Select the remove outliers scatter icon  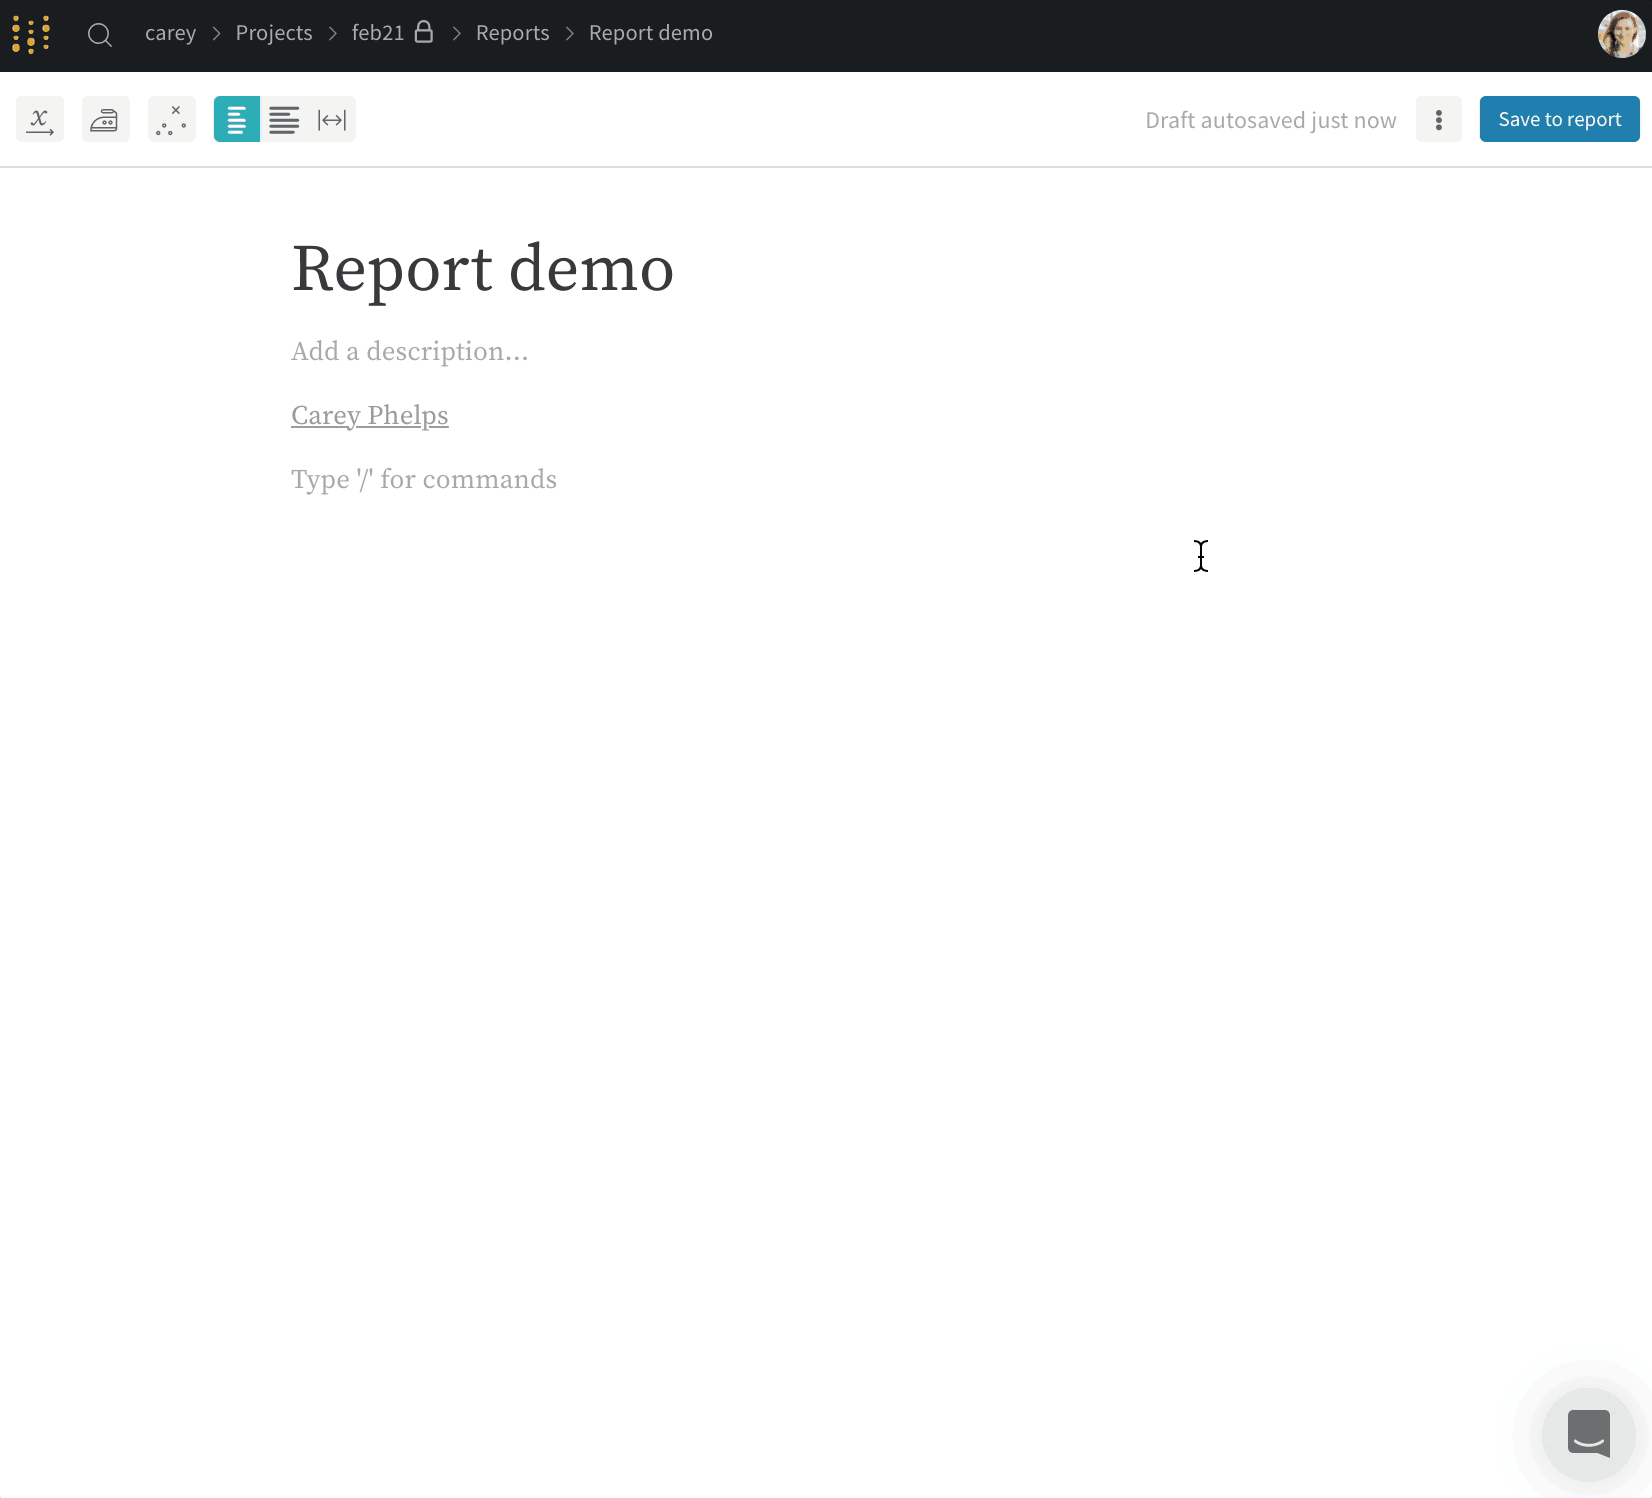pyautogui.click(x=171, y=119)
